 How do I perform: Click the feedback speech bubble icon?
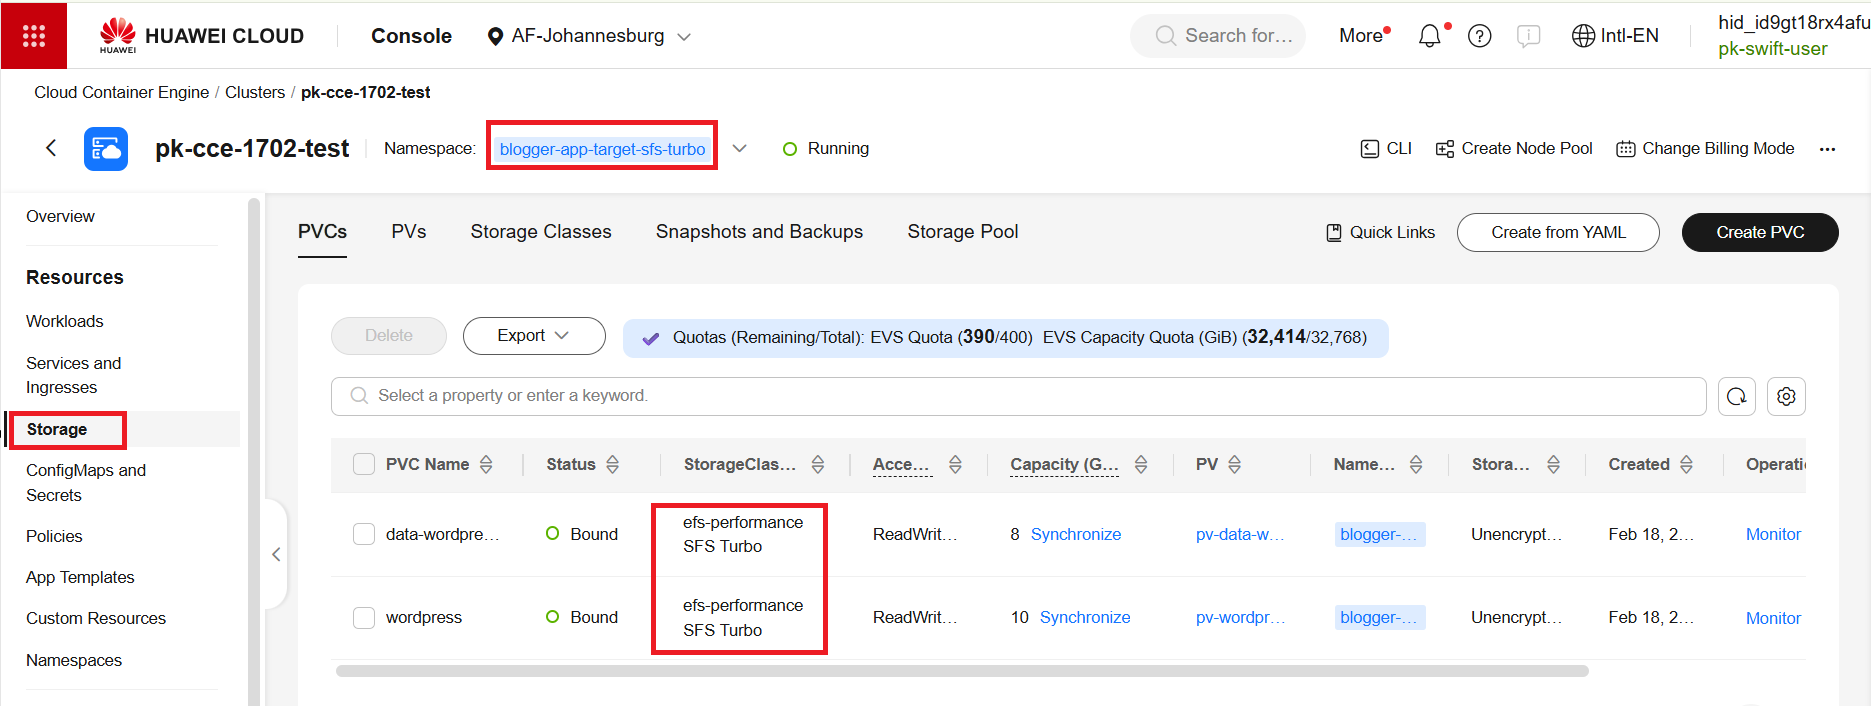click(1528, 36)
